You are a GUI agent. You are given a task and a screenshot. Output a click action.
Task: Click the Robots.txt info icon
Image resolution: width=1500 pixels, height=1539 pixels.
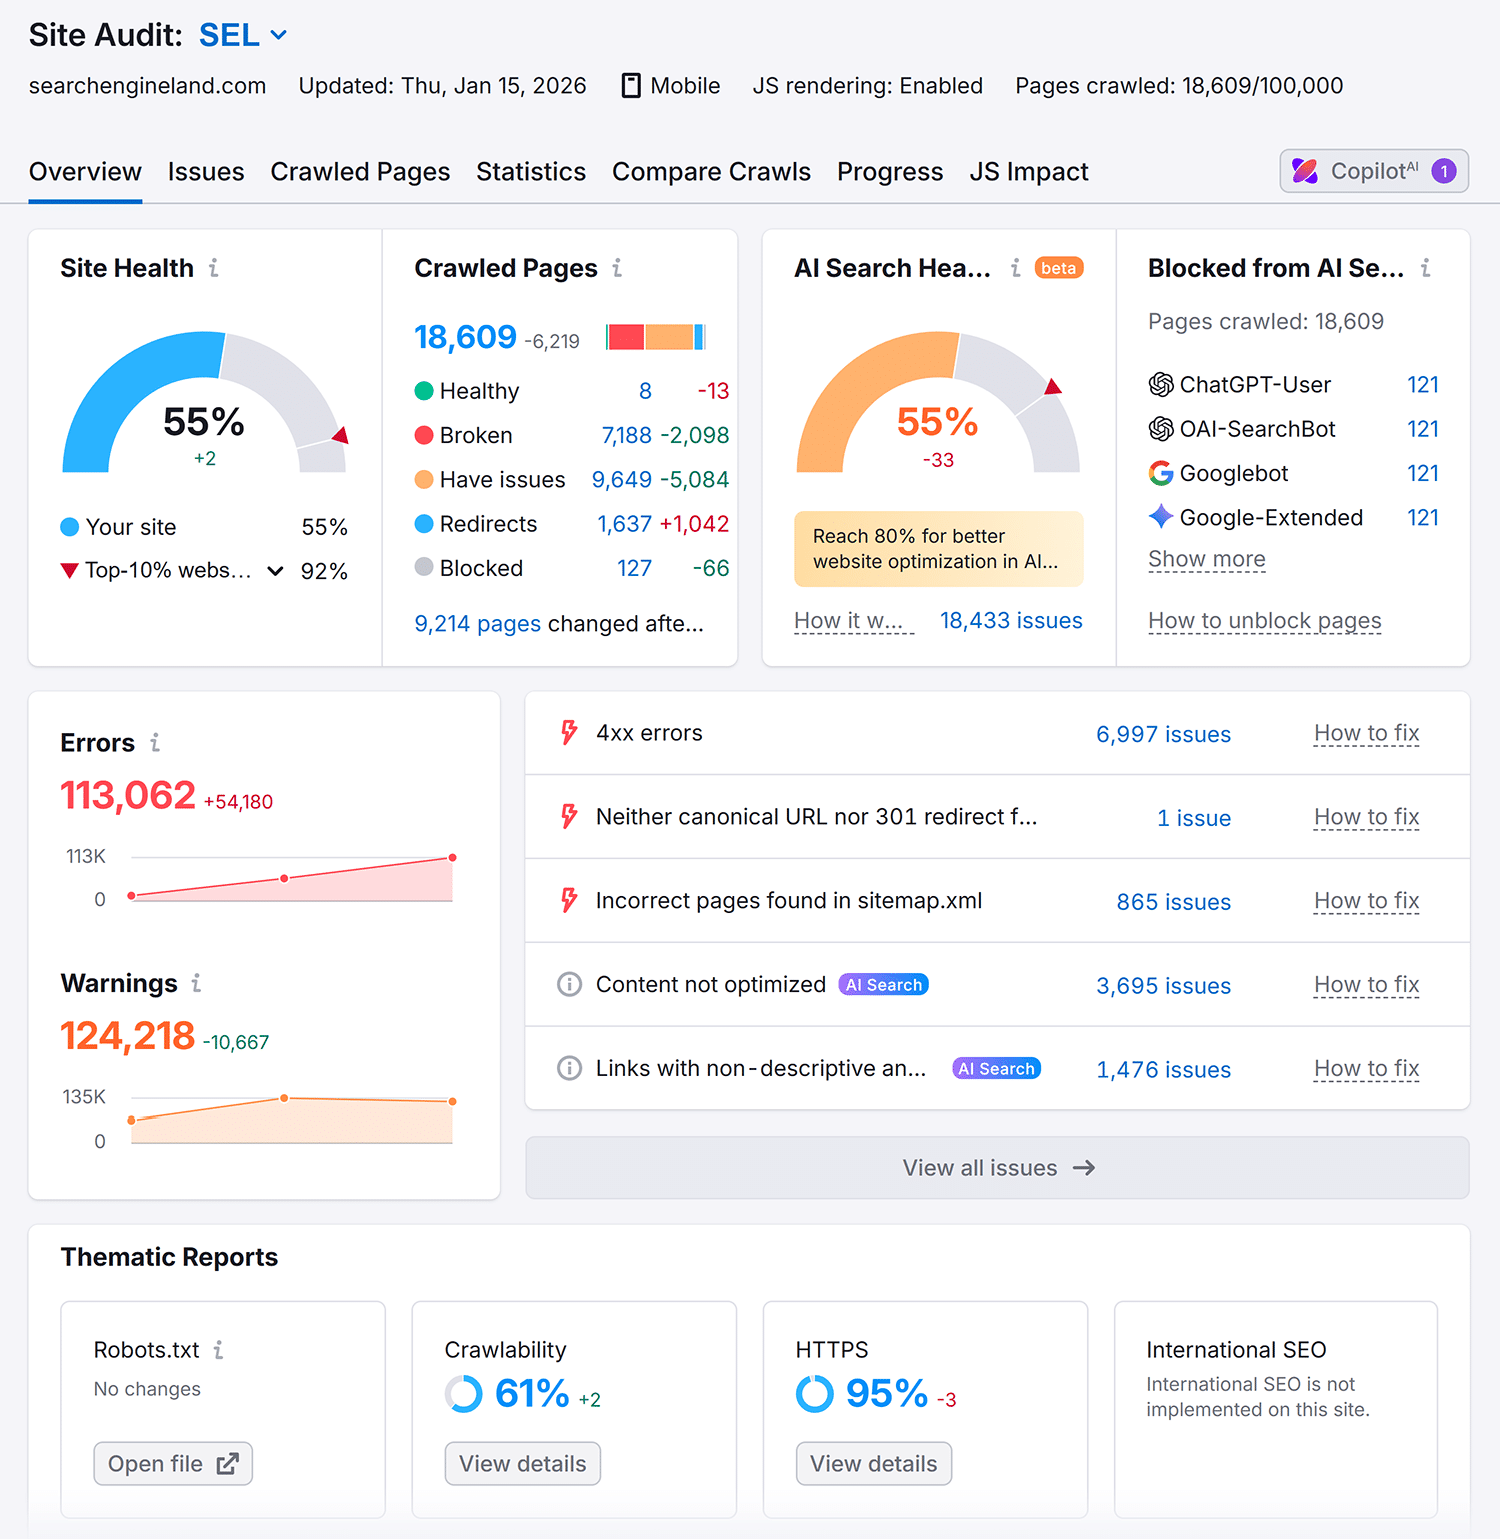pyautogui.click(x=218, y=1350)
